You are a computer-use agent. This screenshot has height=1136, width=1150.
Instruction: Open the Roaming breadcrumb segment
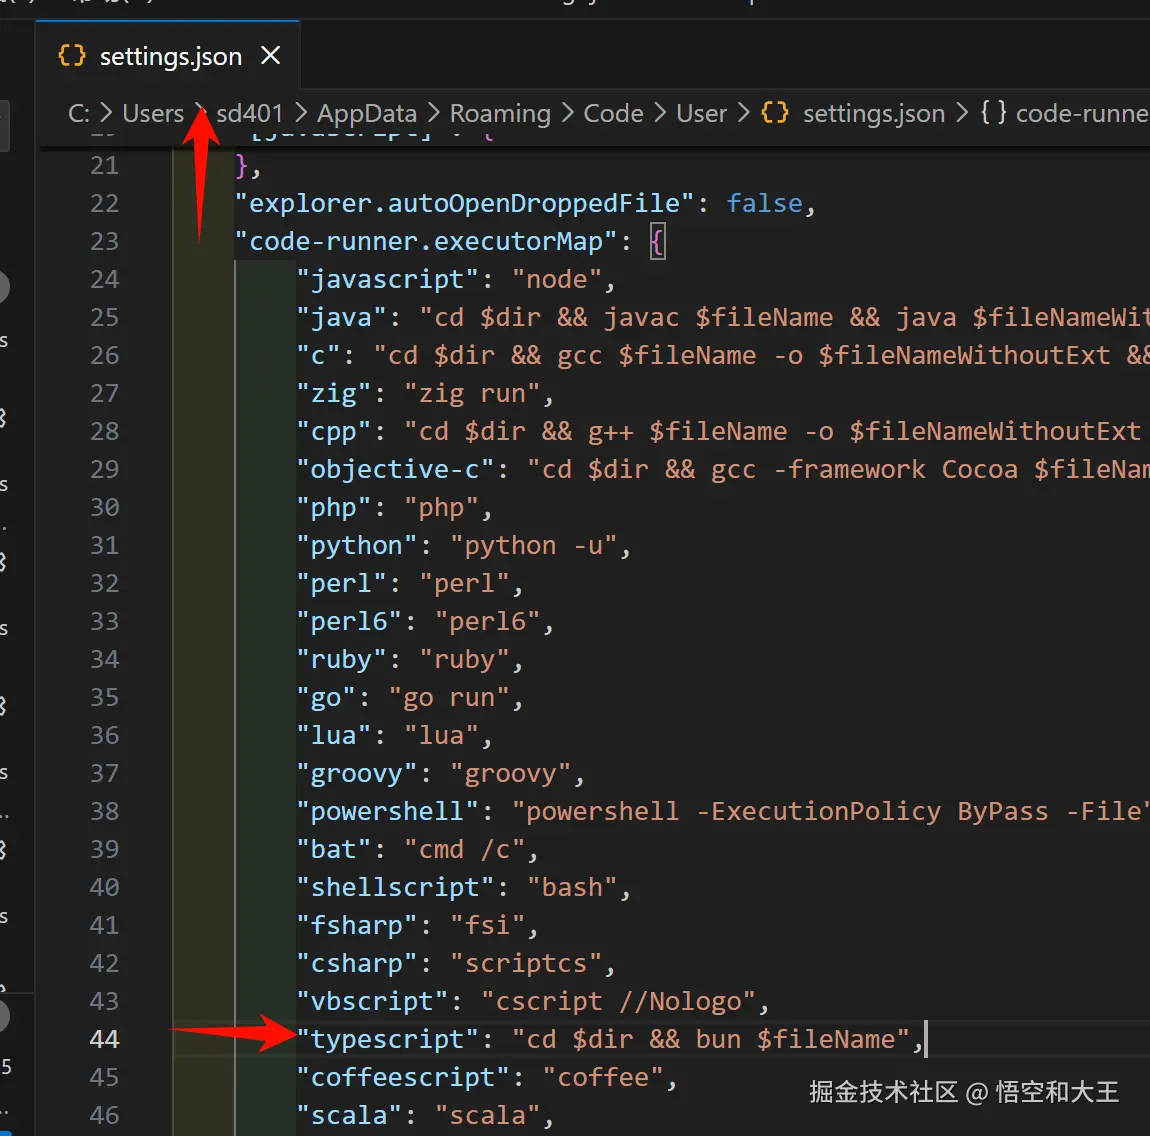(x=499, y=114)
